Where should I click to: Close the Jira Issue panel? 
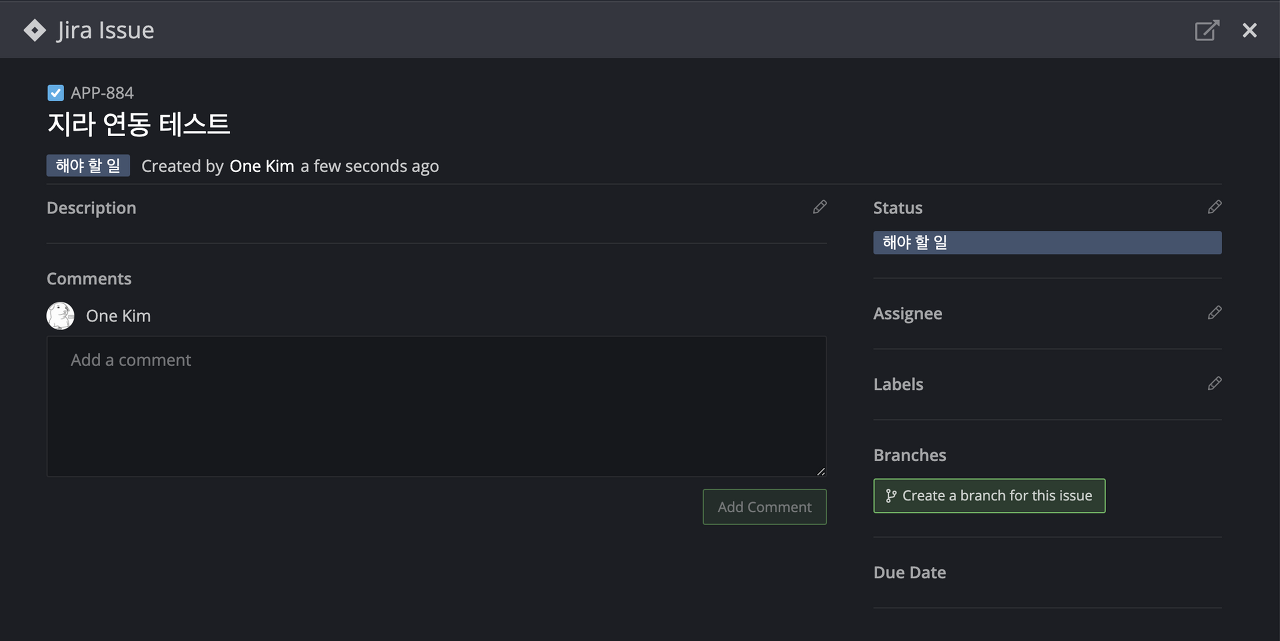coord(1249,30)
